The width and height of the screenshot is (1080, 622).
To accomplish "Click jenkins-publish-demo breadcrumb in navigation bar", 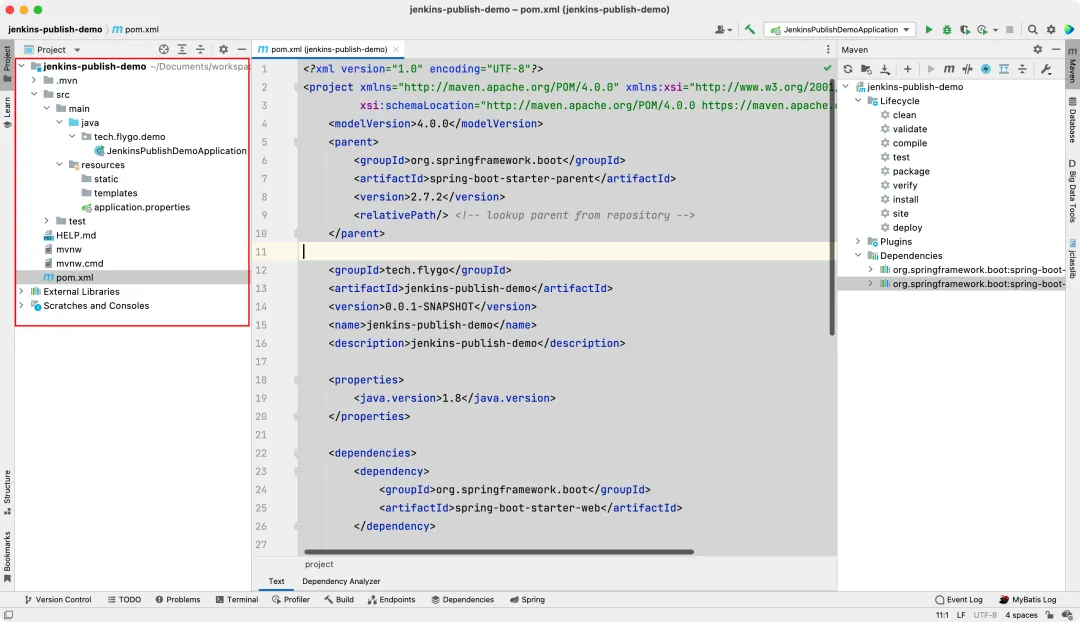I will 54,30.
